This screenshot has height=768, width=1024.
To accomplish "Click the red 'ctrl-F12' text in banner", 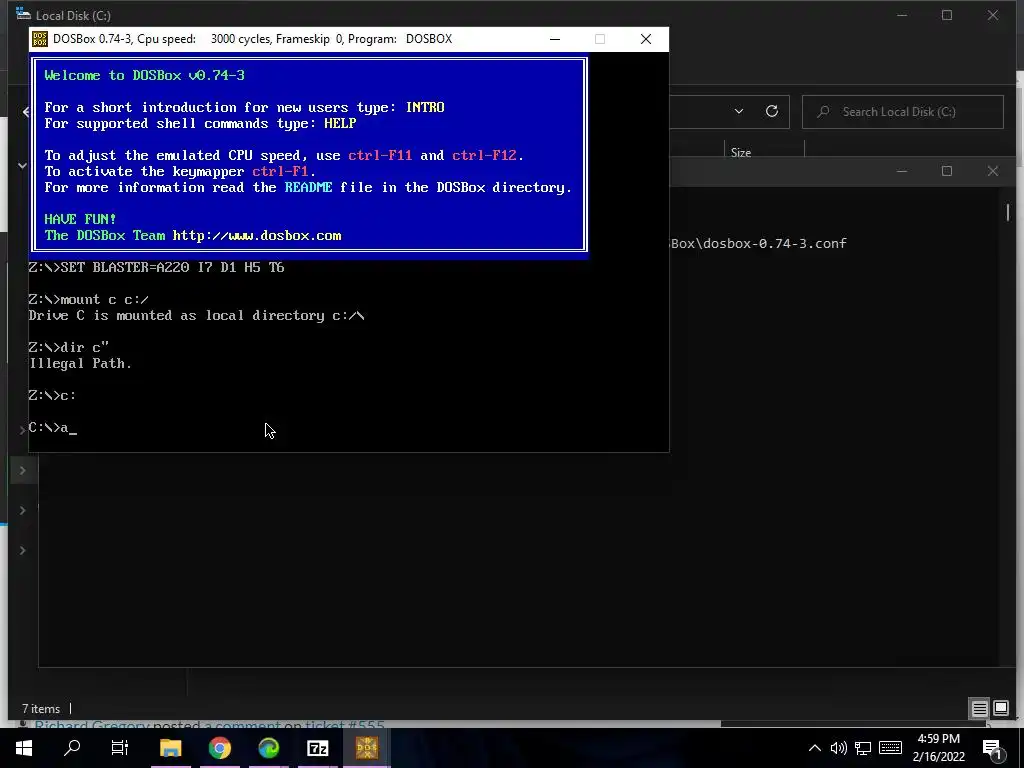I will click(484, 155).
